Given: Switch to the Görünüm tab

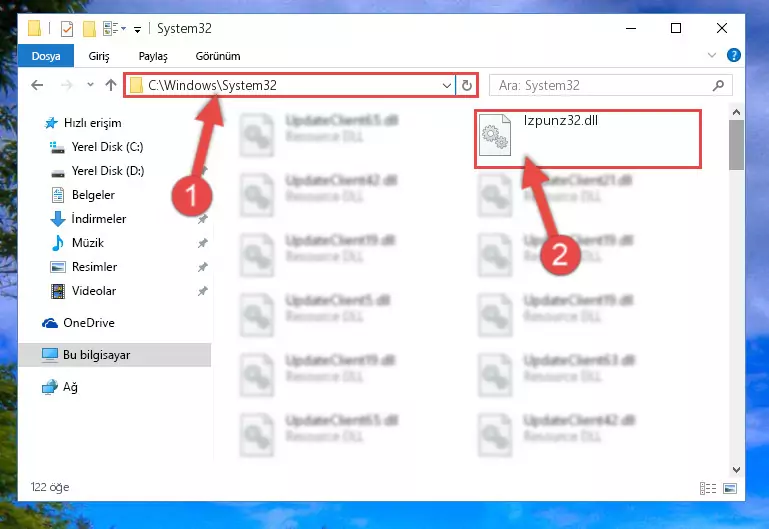Looking at the screenshot, I should pyautogui.click(x=218, y=56).
